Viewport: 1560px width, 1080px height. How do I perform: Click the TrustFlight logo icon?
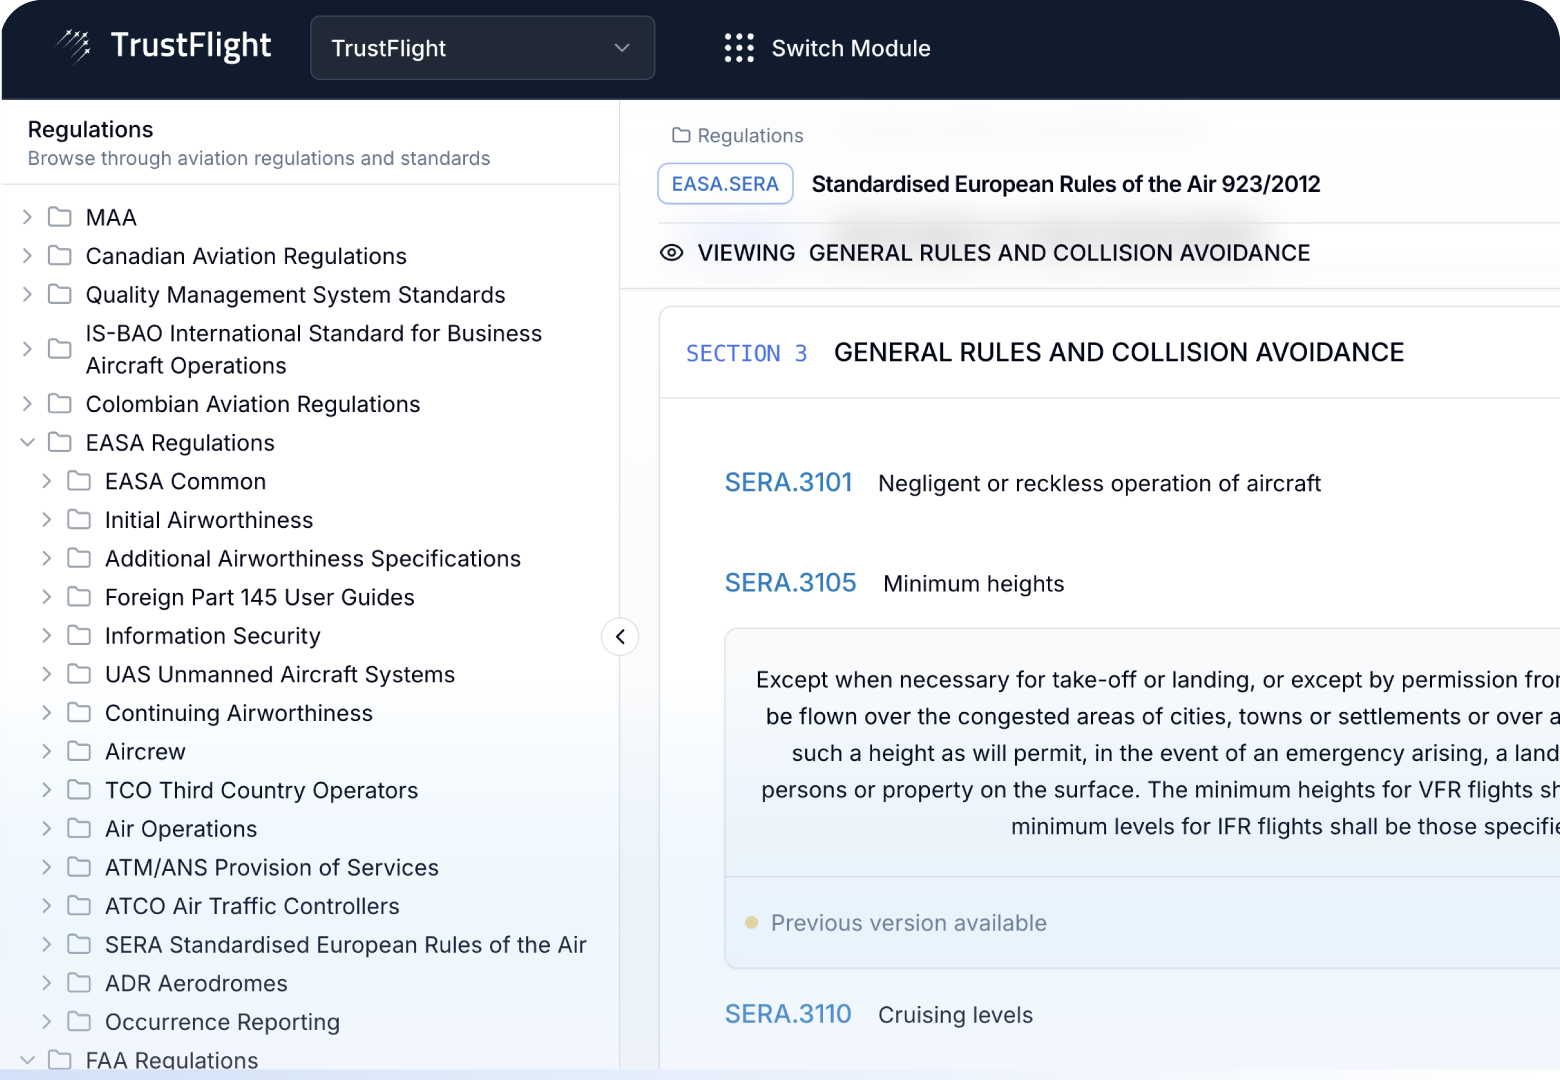73,46
